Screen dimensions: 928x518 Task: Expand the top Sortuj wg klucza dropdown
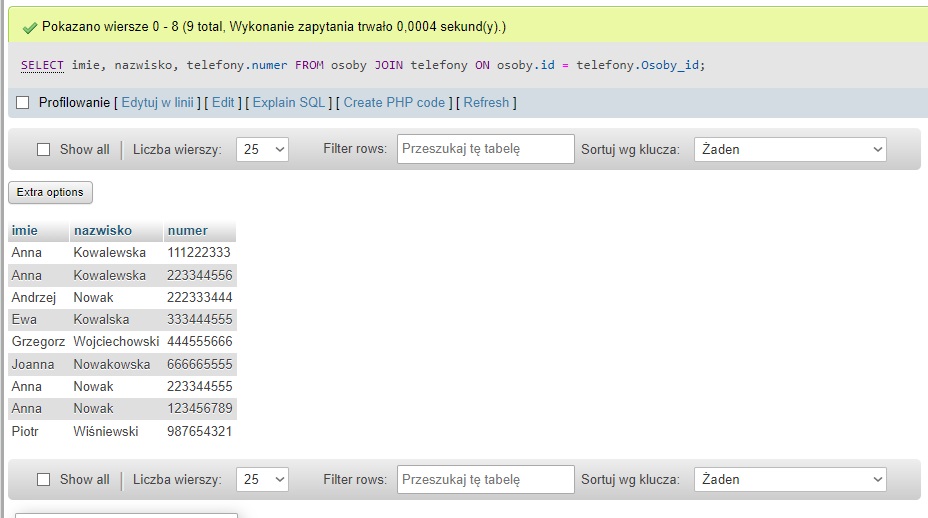point(790,149)
